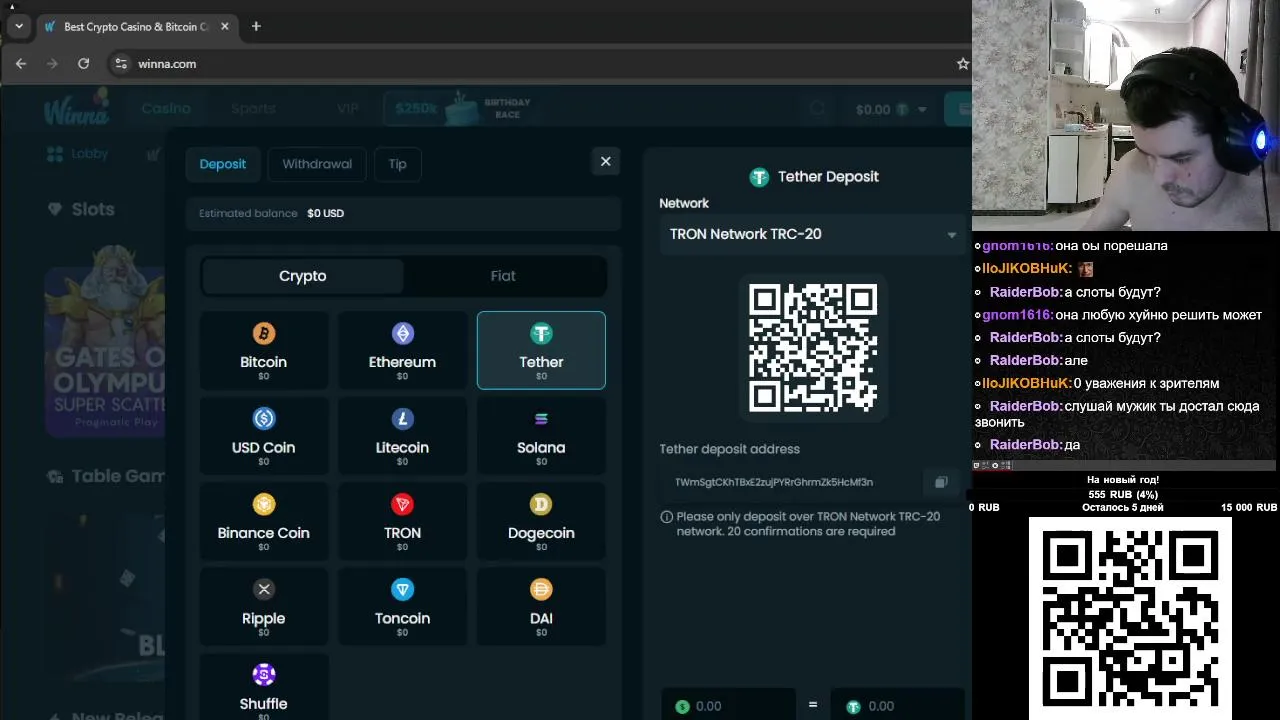Click the stream overlay donation QR code
1280x720 pixels.
pyautogui.click(x=1130, y=616)
